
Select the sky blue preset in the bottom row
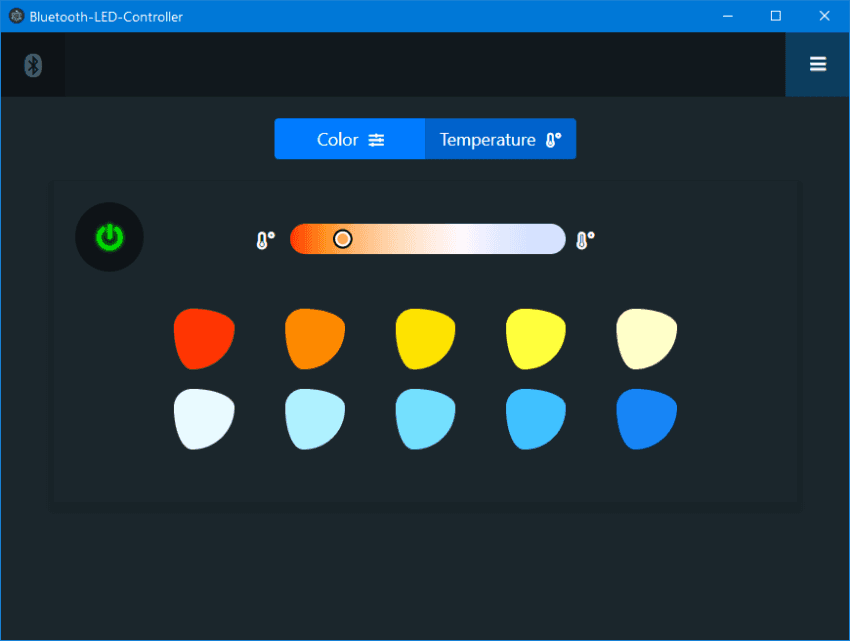pyautogui.click(x=535, y=419)
